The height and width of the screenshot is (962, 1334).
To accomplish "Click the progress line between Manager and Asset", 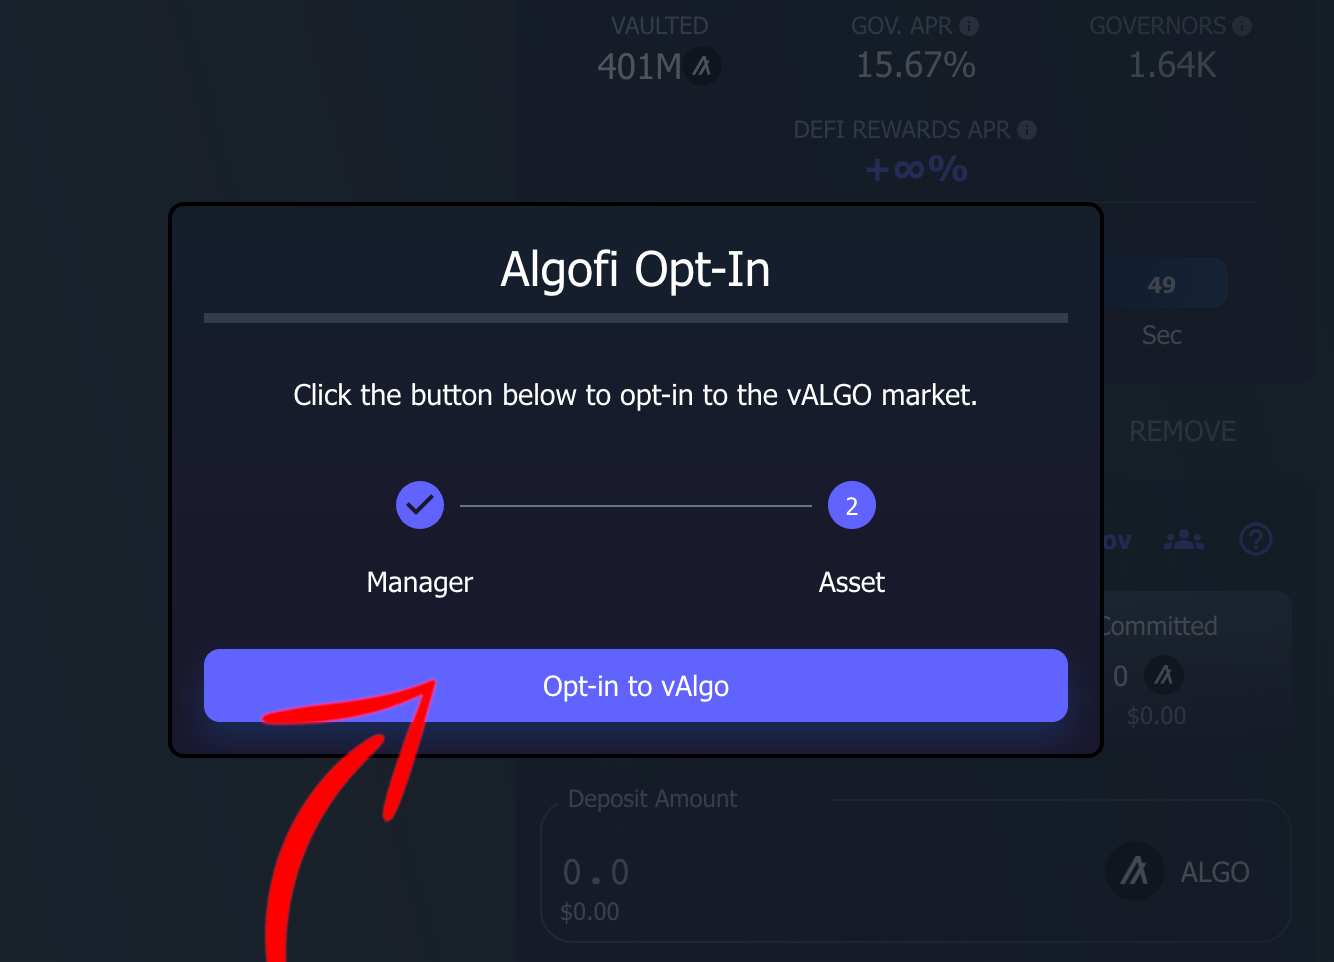I will pyautogui.click(x=636, y=506).
